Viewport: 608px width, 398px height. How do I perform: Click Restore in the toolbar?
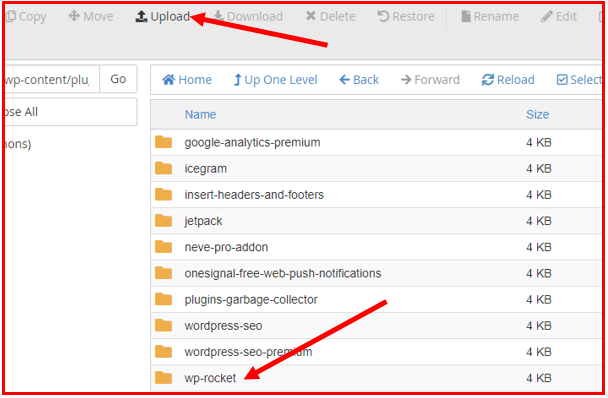coord(406,16)
